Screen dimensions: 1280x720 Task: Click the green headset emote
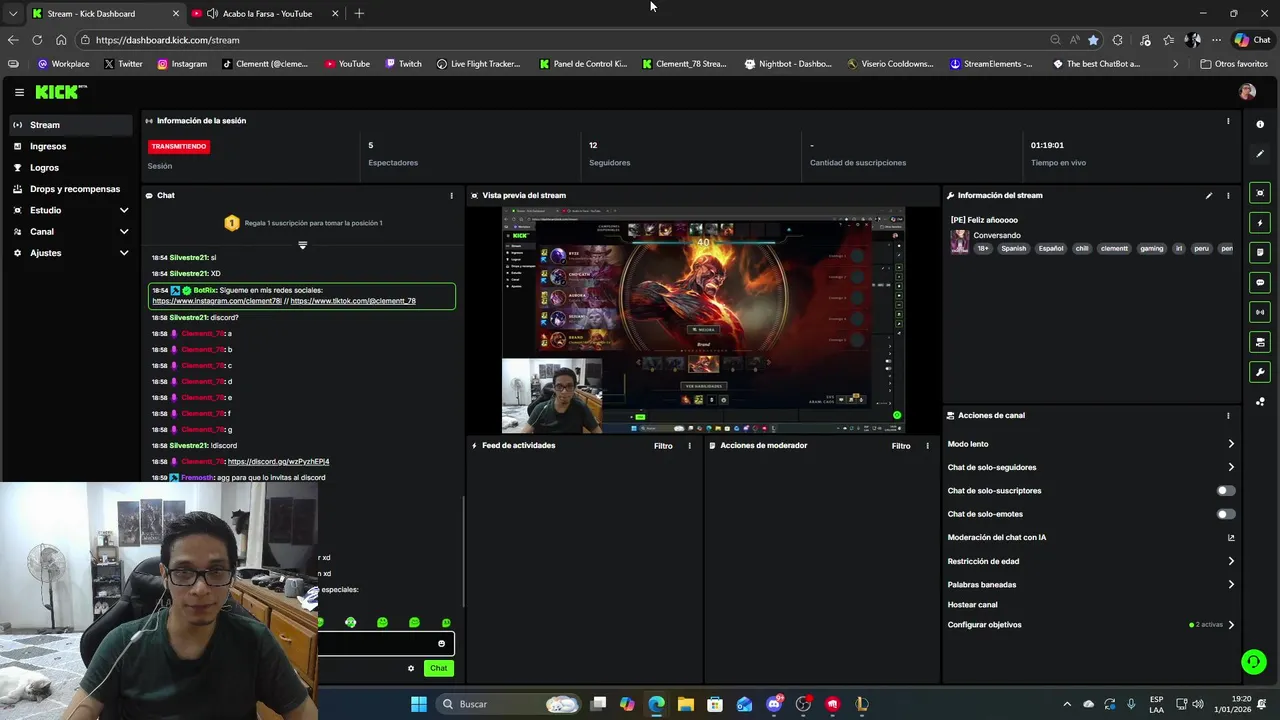pos(350,622)
